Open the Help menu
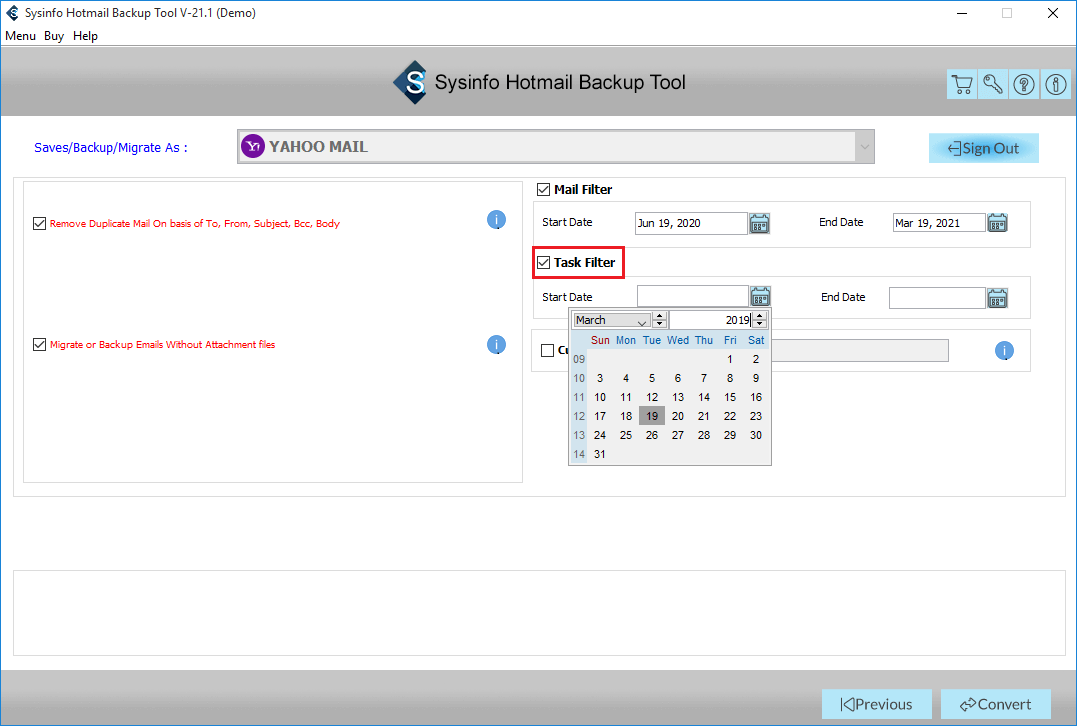Screen dimensions: 1077x726 (85, 36)
